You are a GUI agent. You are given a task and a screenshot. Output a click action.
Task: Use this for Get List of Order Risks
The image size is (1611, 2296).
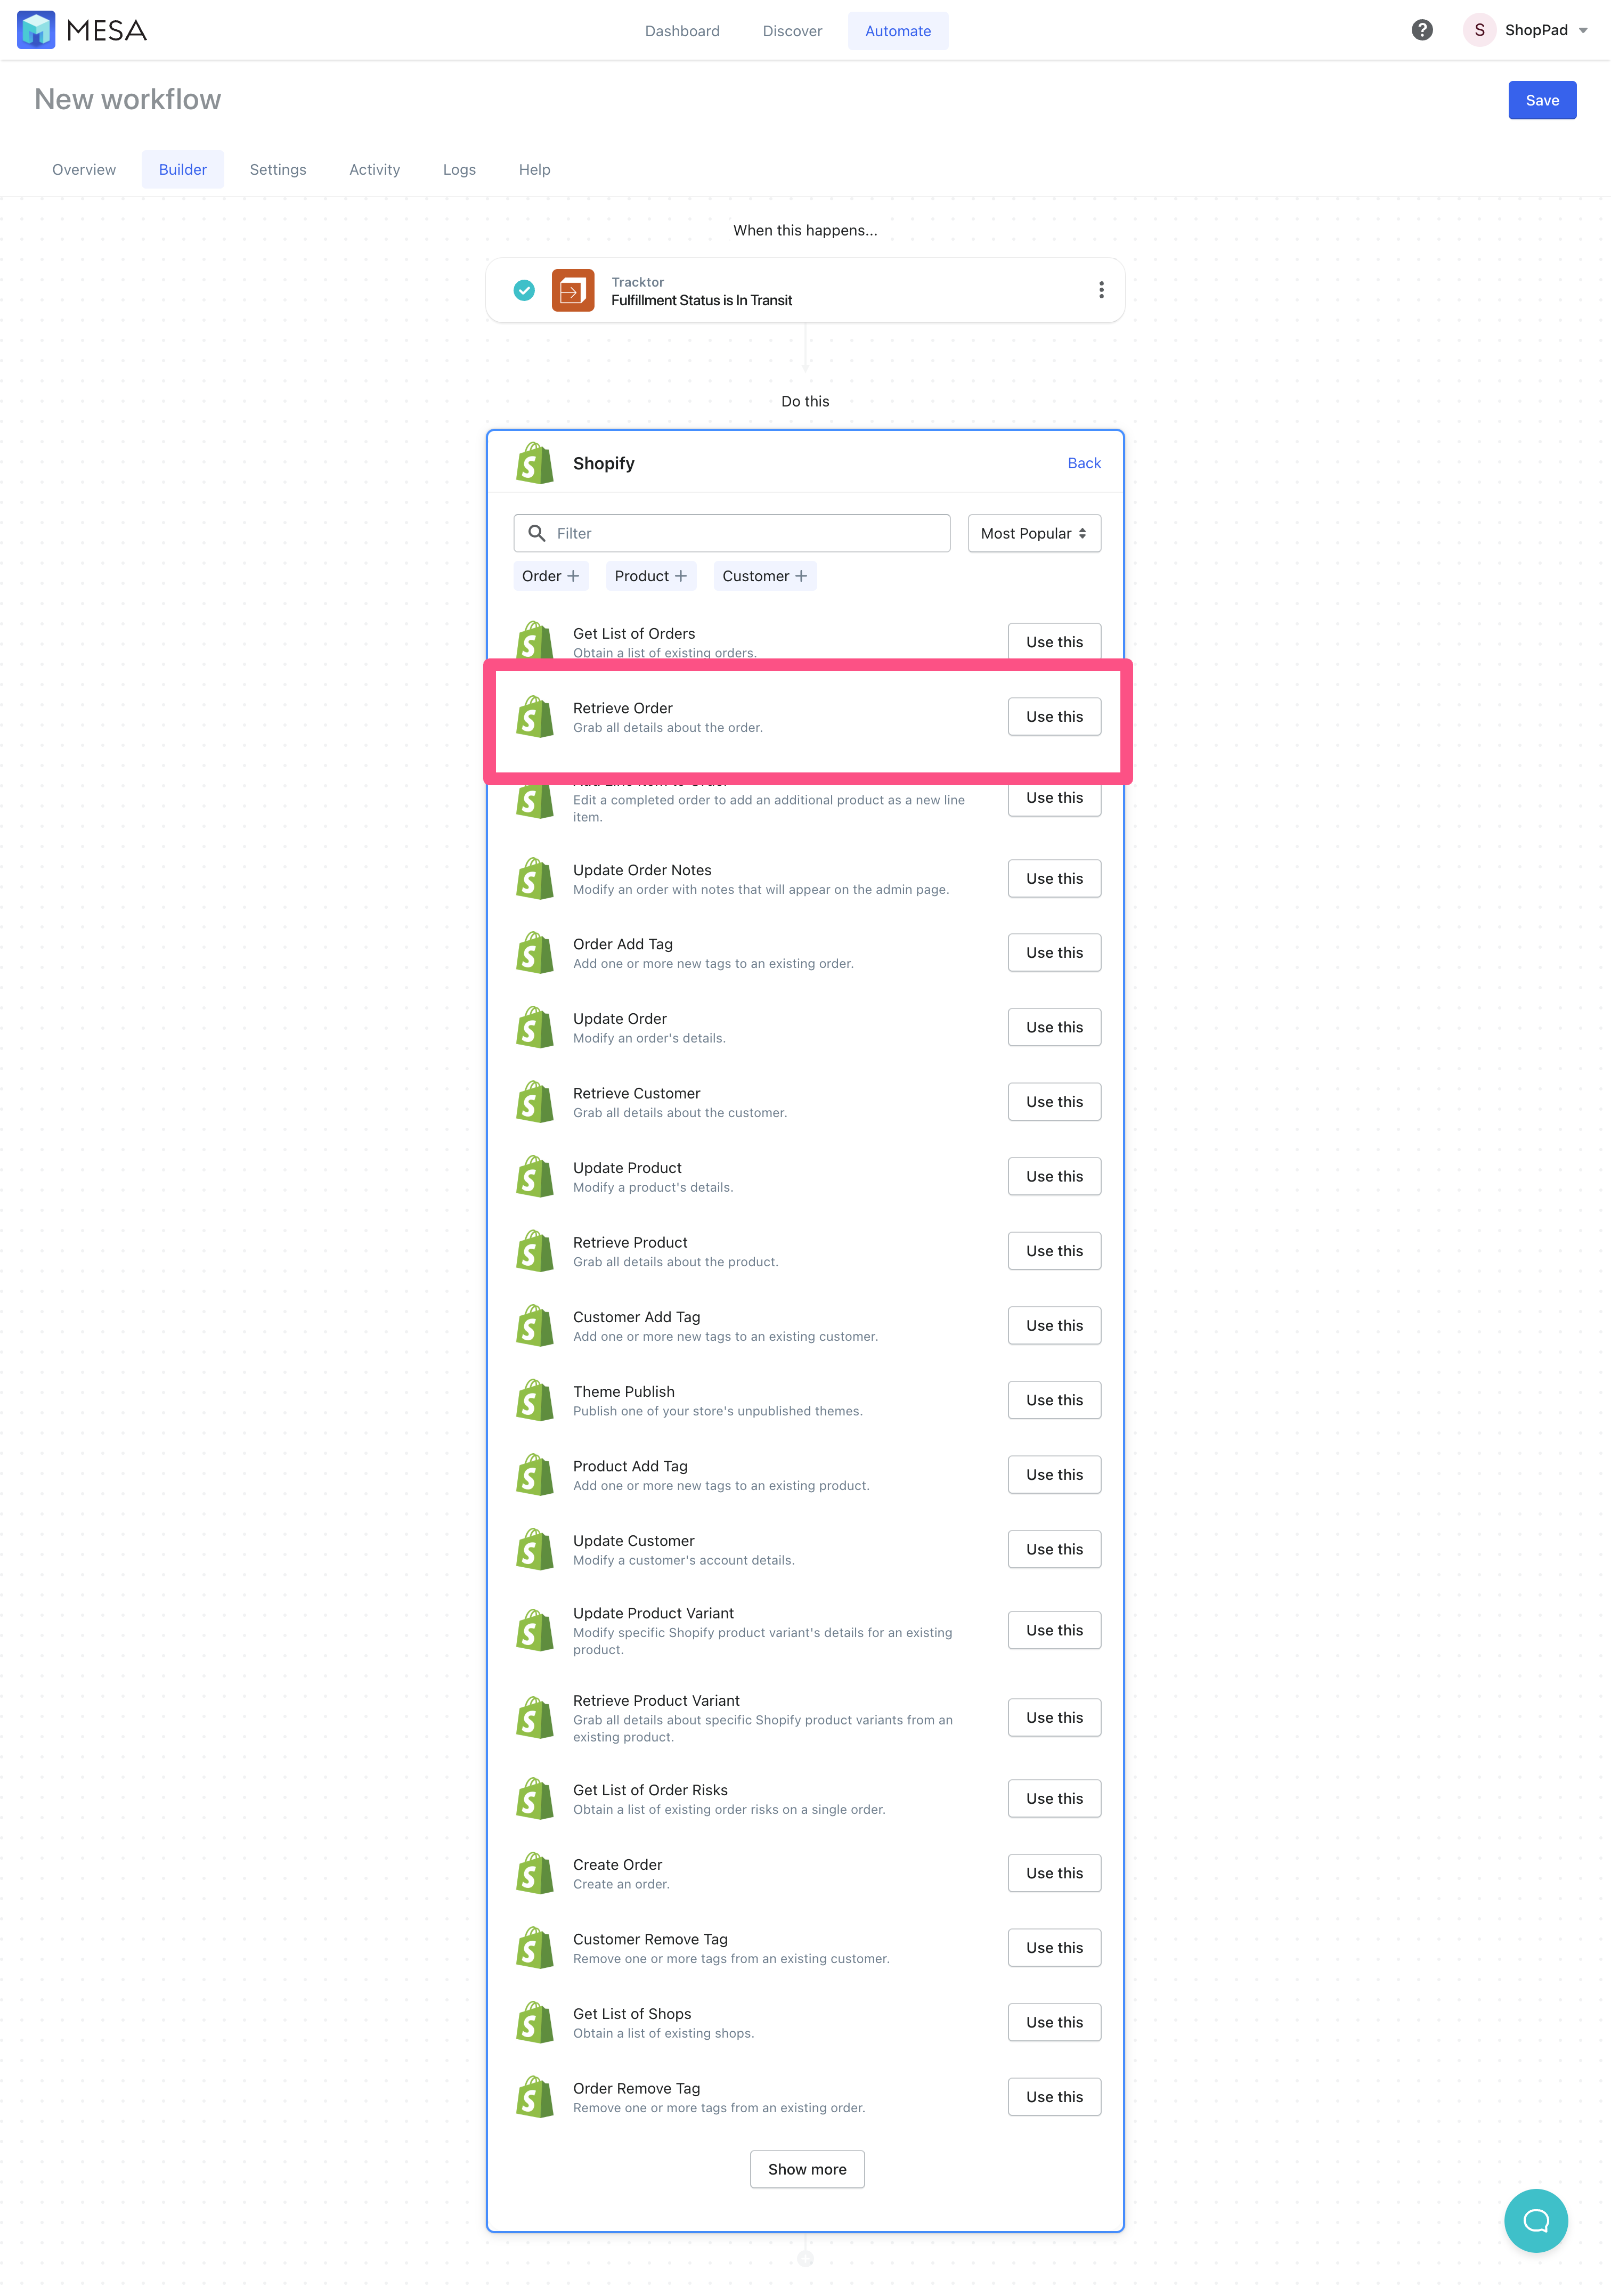coord(1054,1799)
